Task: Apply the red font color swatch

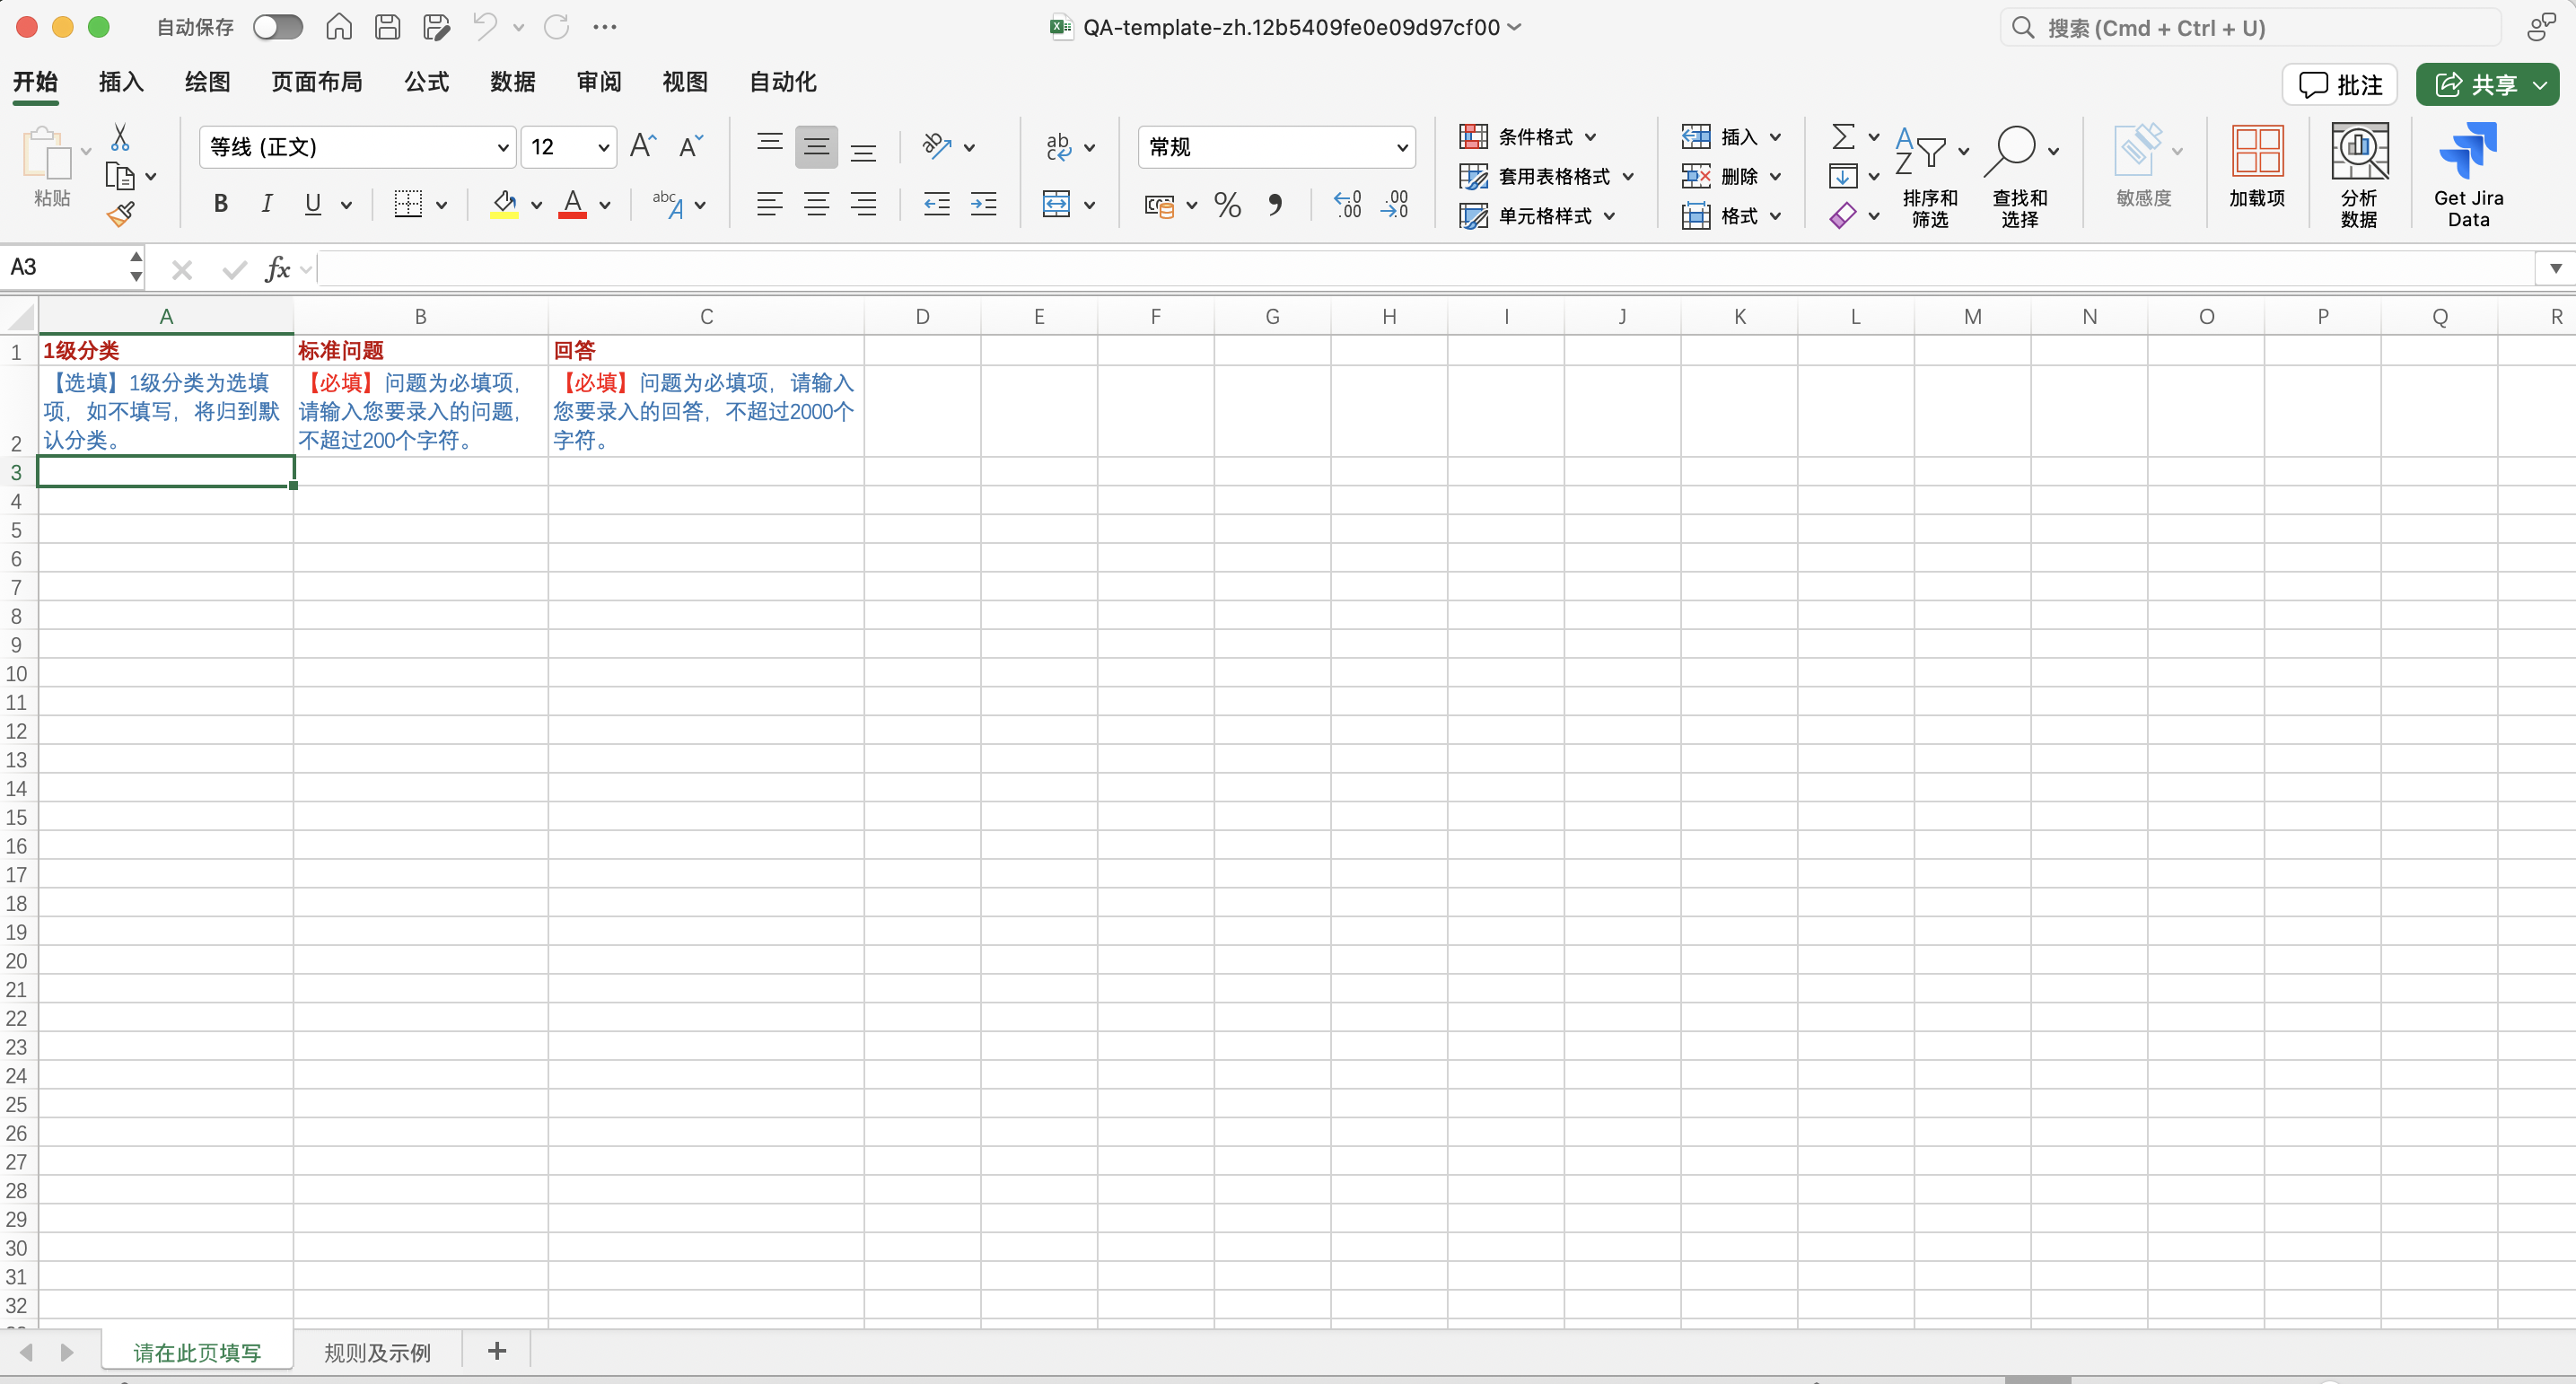Action: [x=572, y=205]
